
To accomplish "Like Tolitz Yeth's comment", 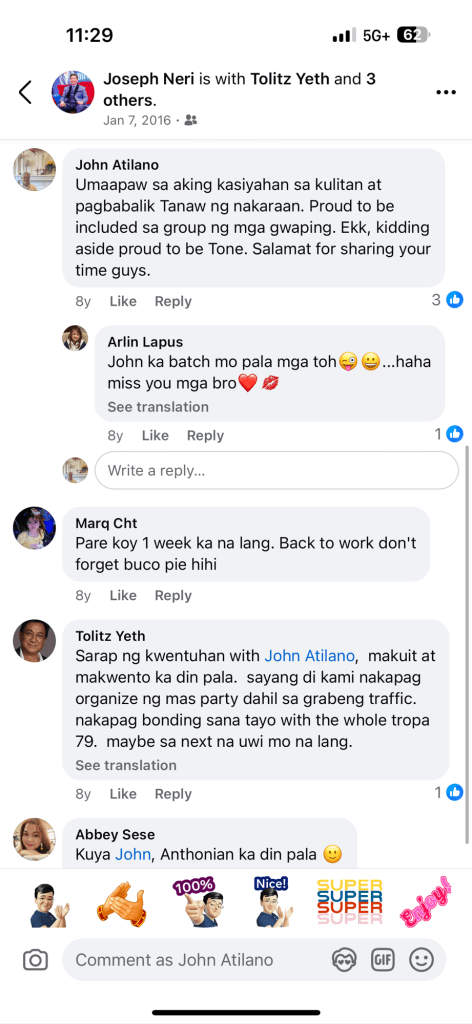I will point(123,793).
